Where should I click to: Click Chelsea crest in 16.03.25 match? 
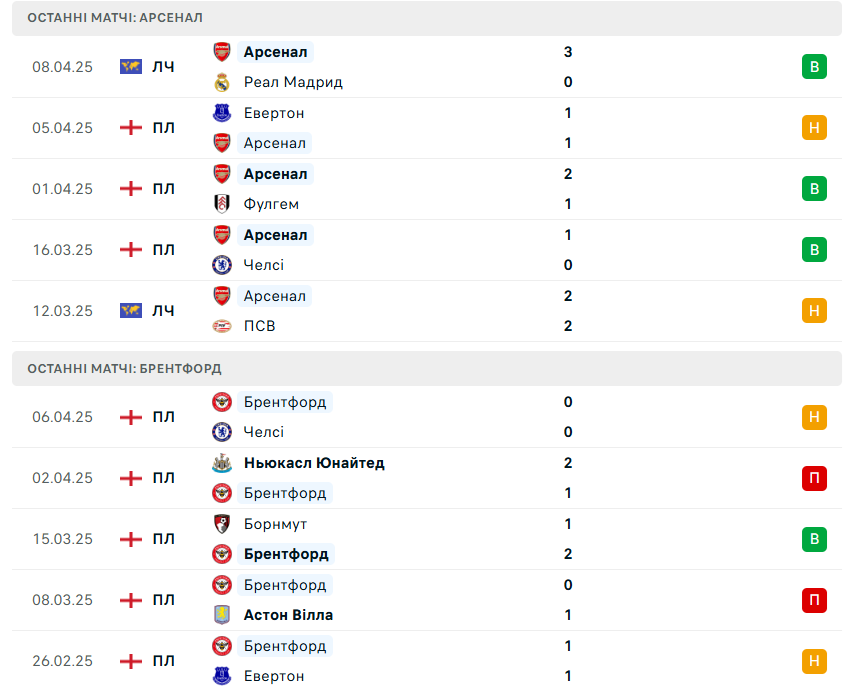click(222, 265)
